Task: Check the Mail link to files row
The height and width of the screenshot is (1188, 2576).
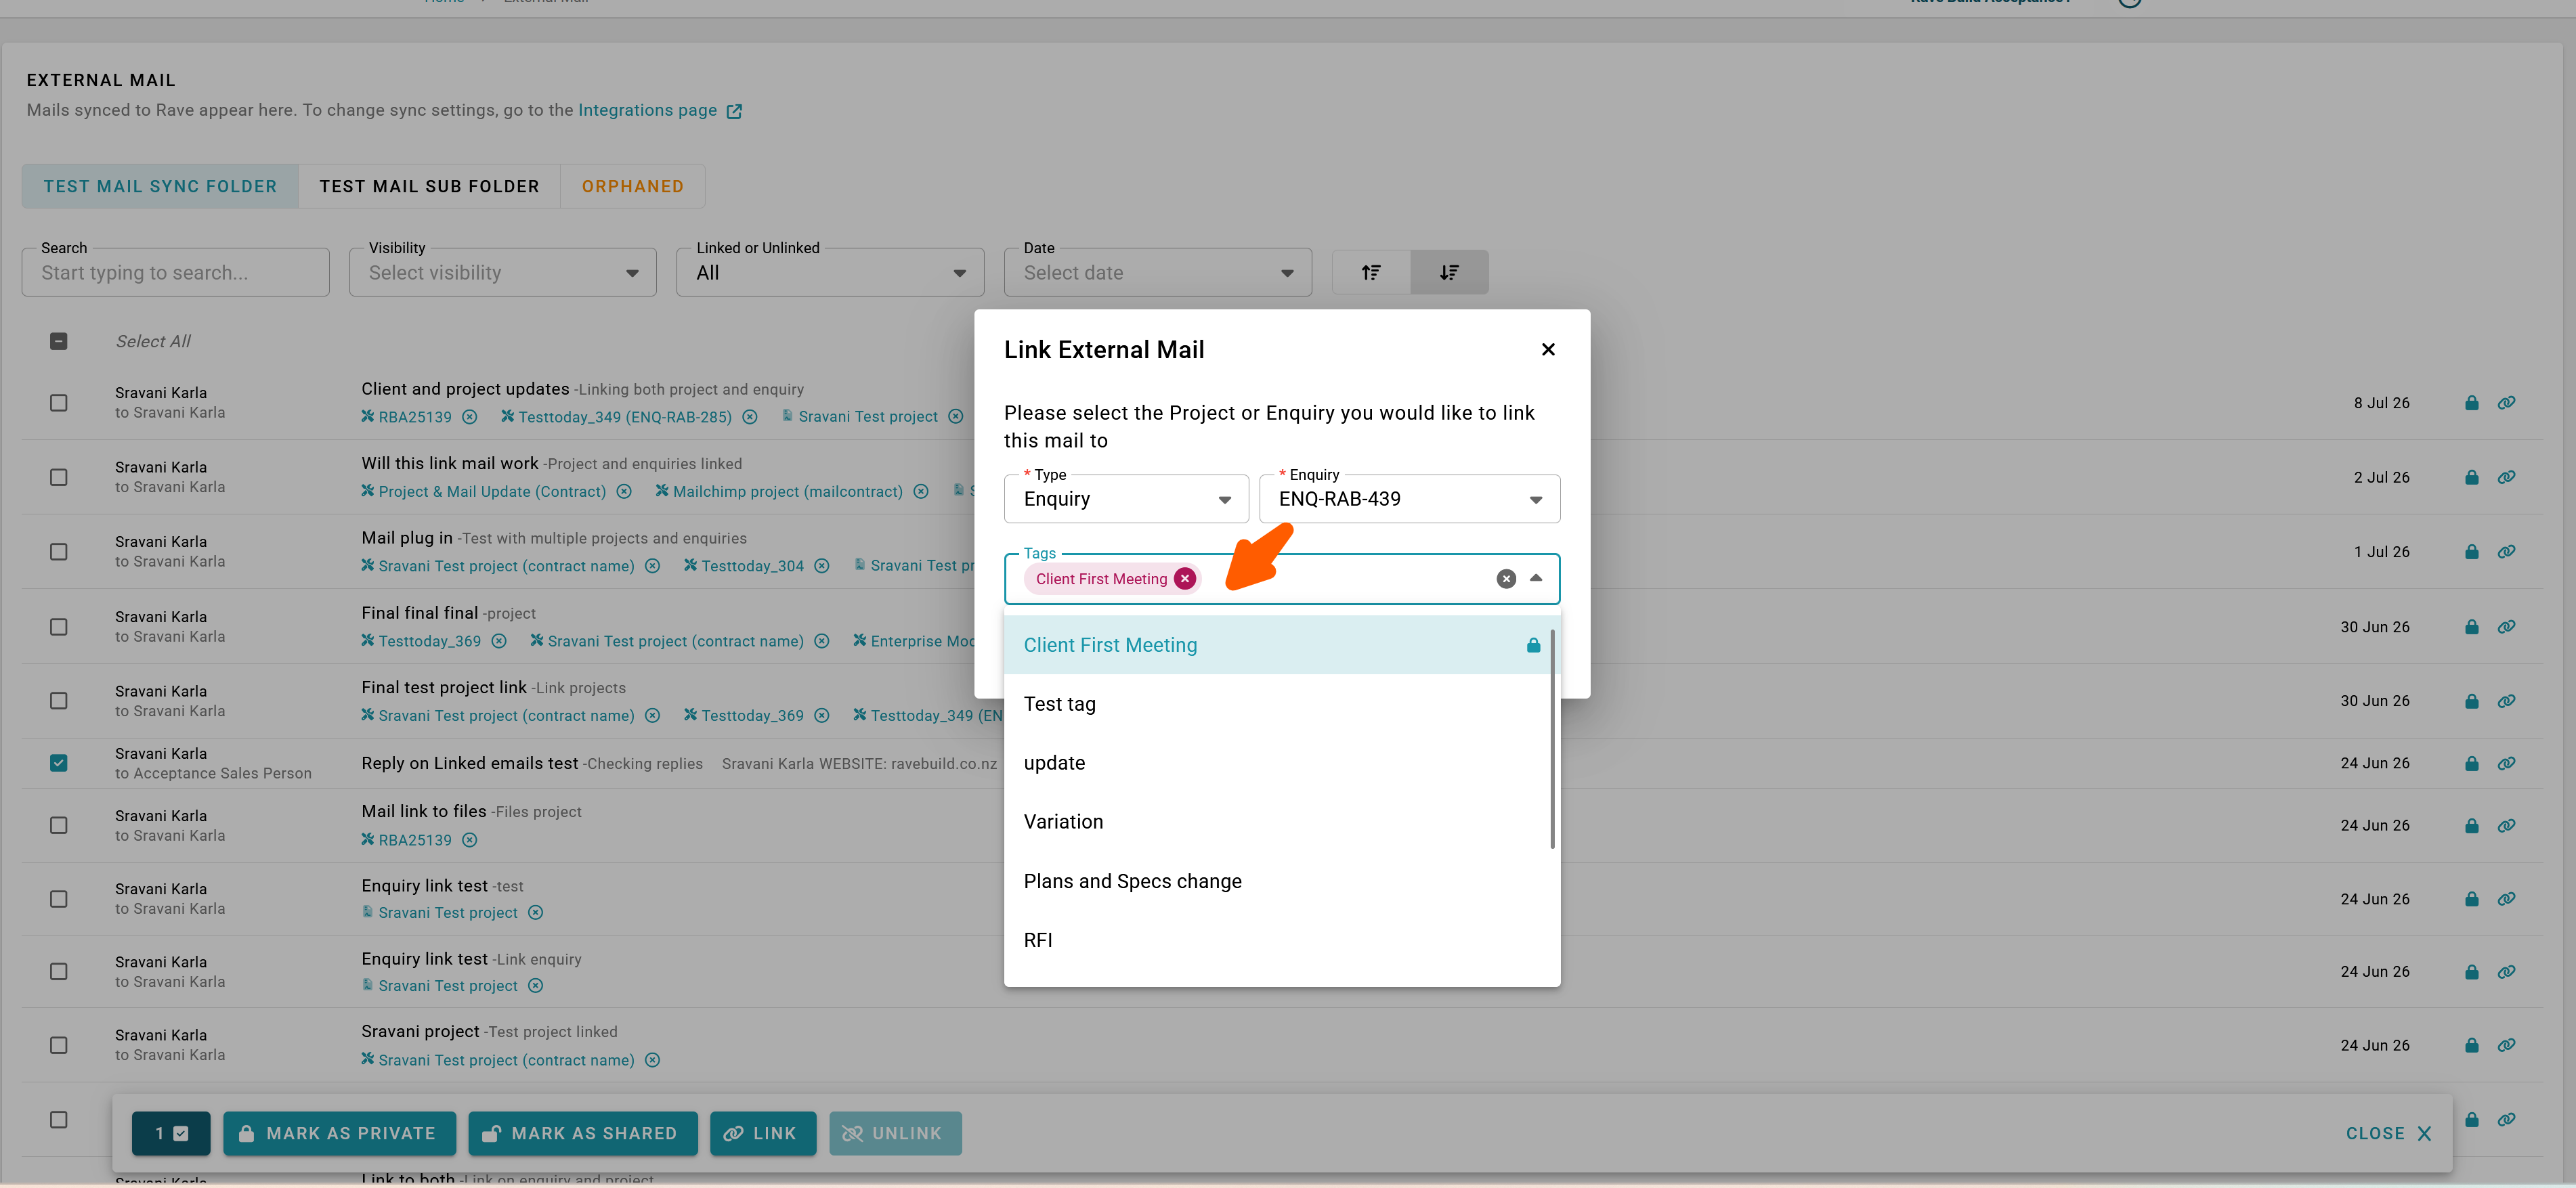Action: pos(59,826)
